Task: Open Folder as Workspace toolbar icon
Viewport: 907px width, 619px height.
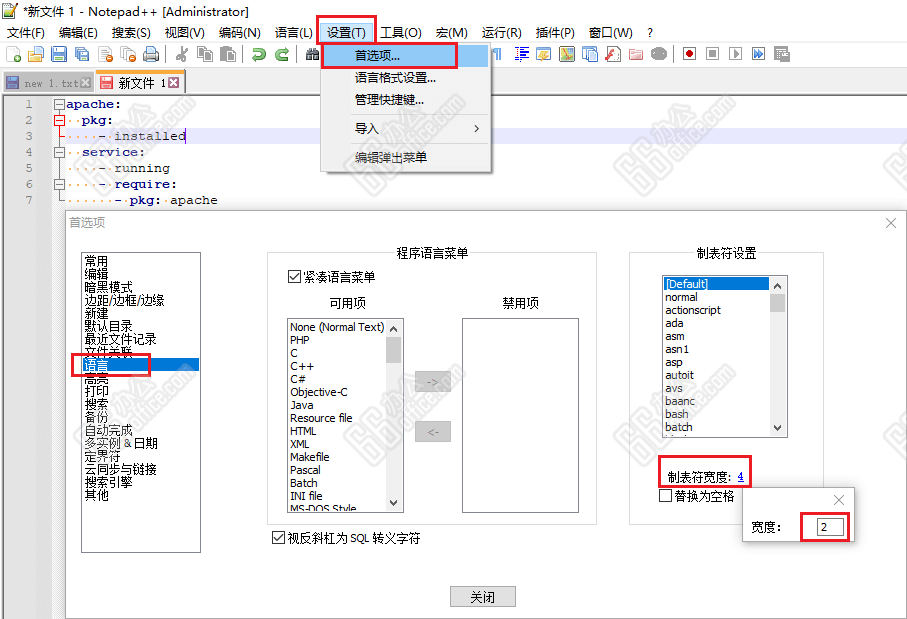Action: 636,54
